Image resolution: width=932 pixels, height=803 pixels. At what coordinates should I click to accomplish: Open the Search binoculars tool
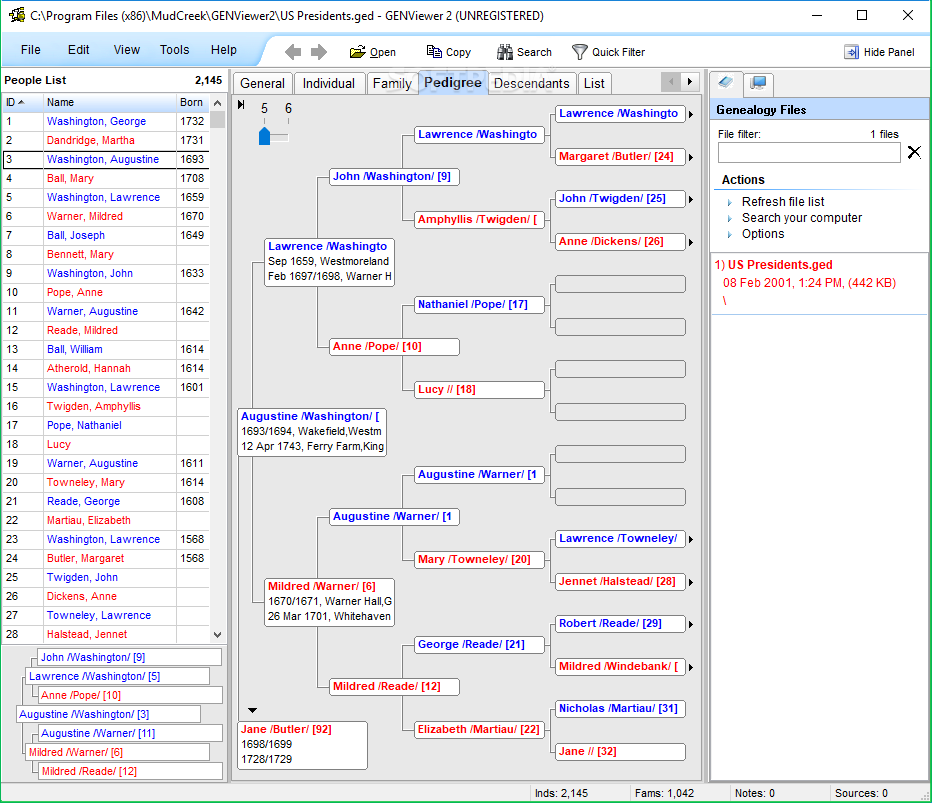[524, 52]
